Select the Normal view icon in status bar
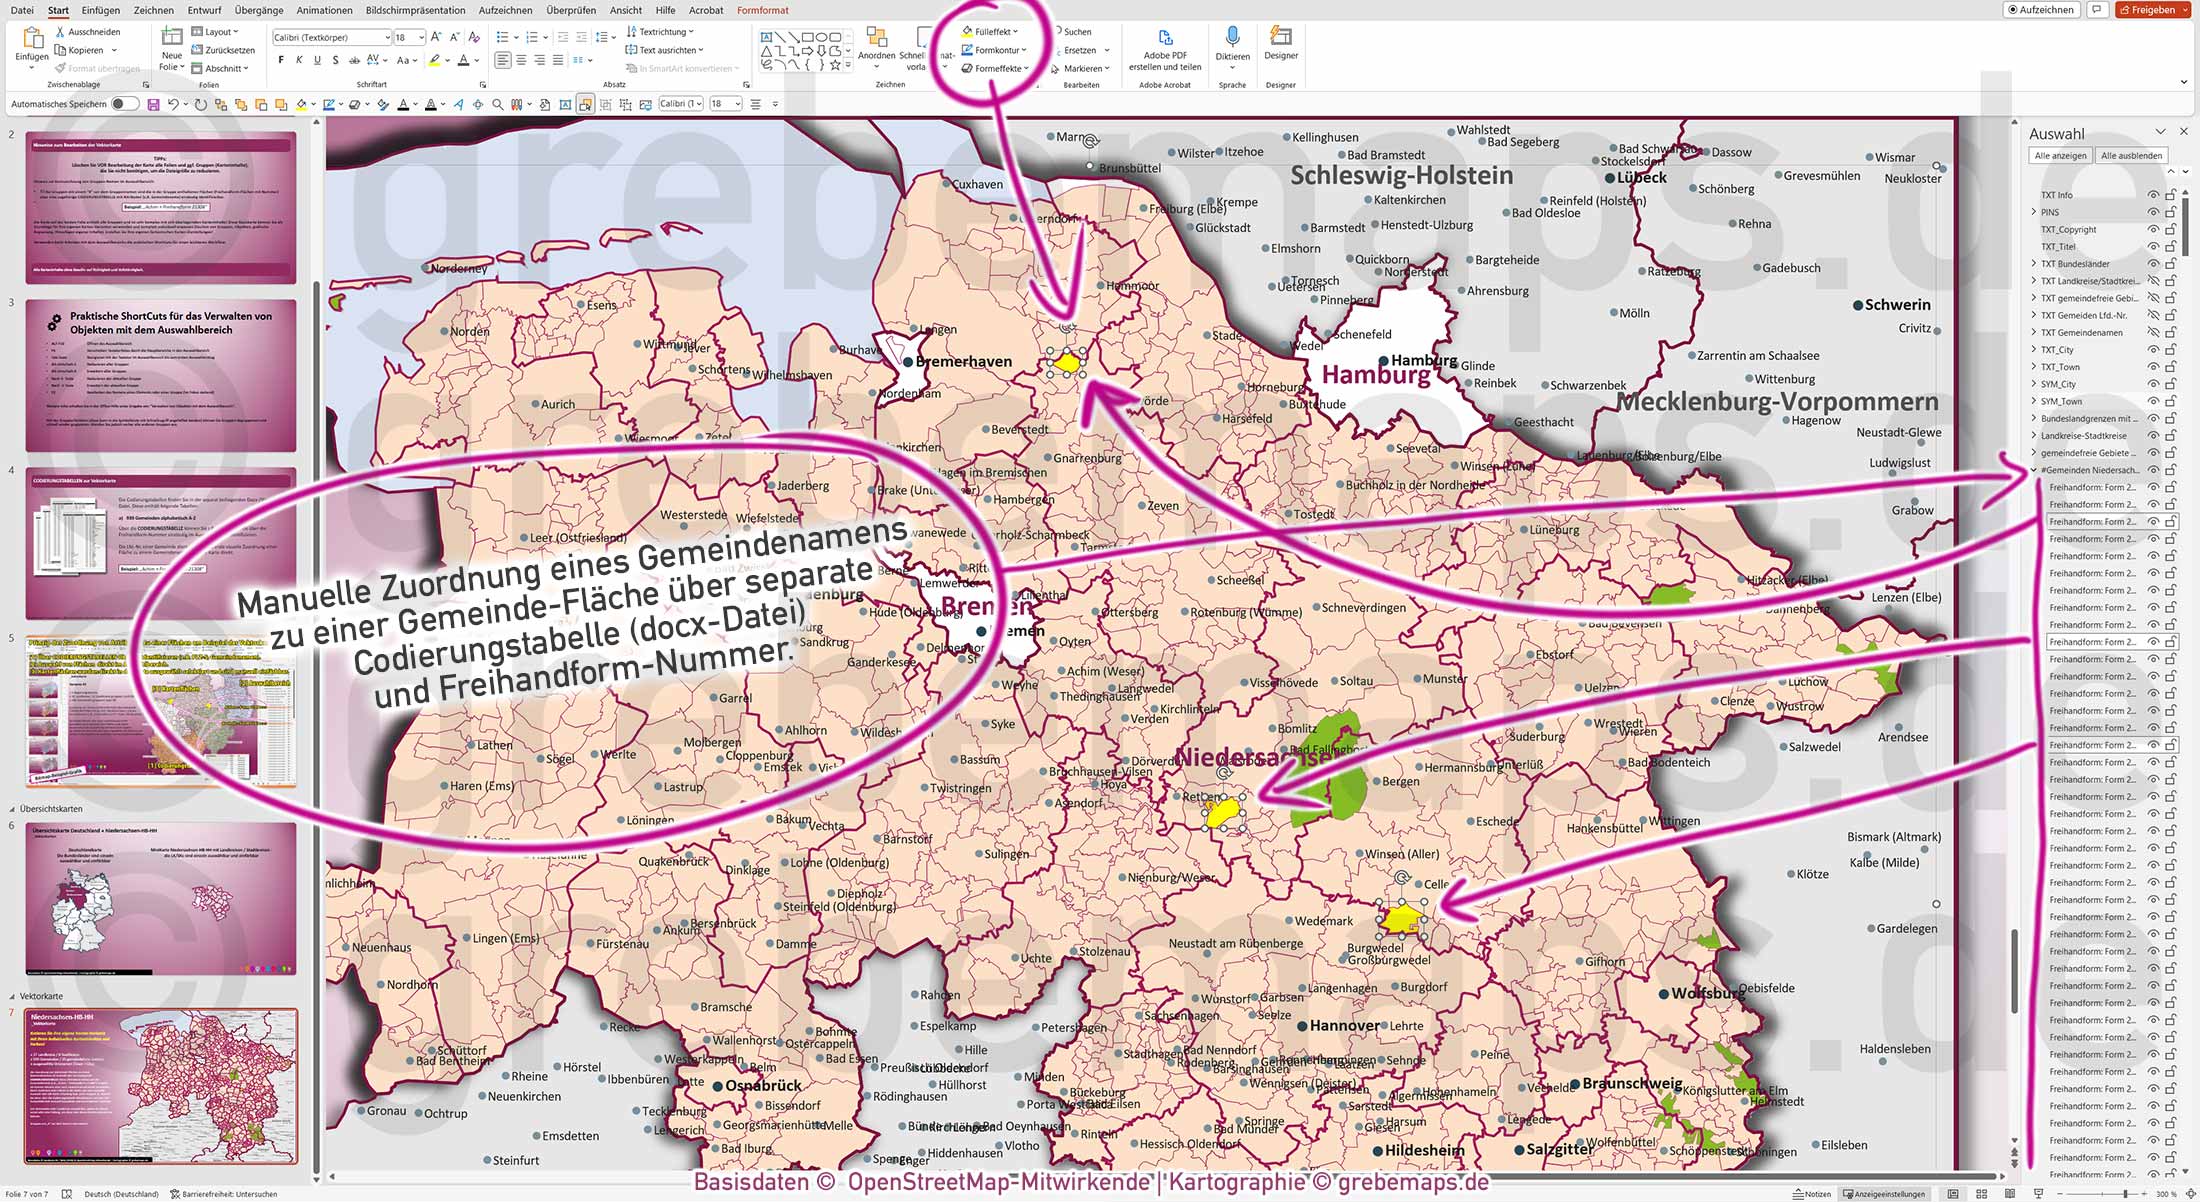The height and width of the screenshot is (1202, 2200). (1953, 1194)
